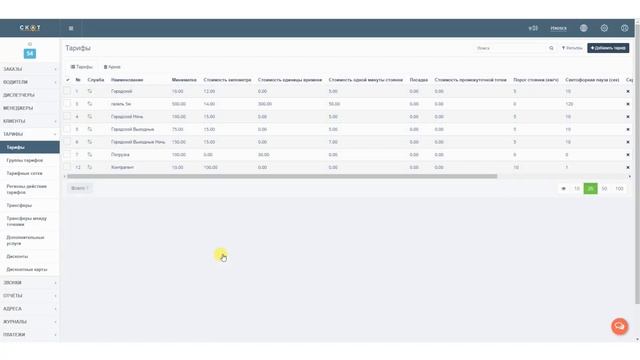This screenshot has height=360, width=640.
Task: Switch to the Архив tab
Action: tap(112, 67)
